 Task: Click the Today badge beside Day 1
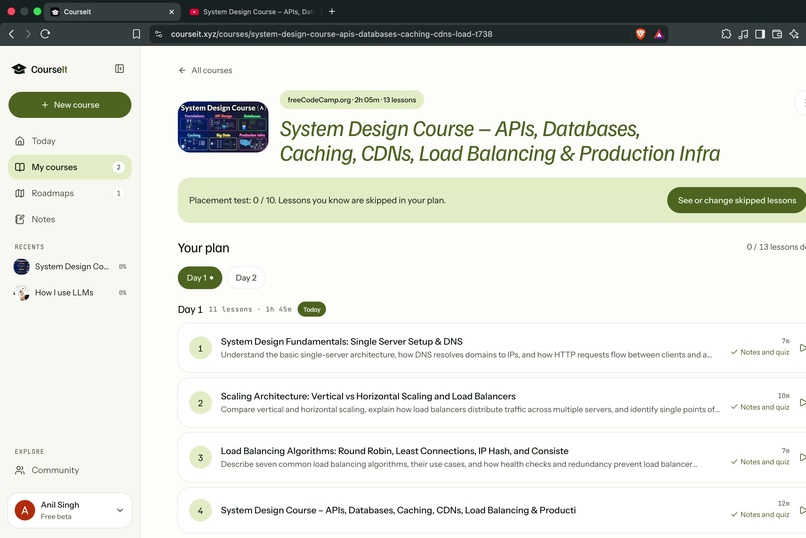312,309
